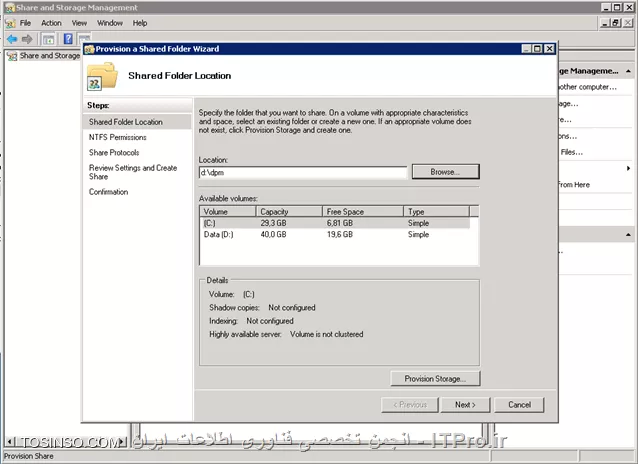Image resolution: width=638 pixels, height=464 pixels.
Task: Click the Share and Storage tree node icon
Action: click(x=12, y=56)
